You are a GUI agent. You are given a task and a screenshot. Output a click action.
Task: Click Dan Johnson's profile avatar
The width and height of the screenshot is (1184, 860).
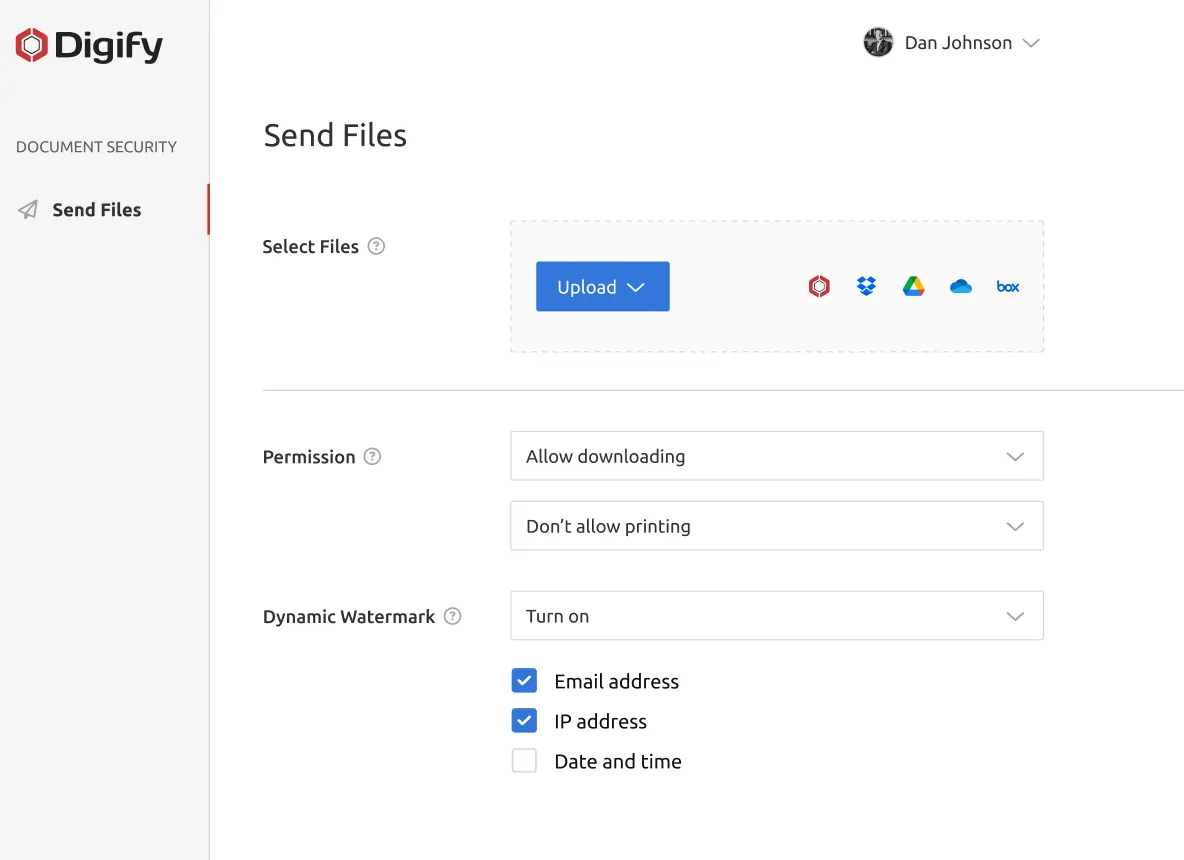click(878, 43)
